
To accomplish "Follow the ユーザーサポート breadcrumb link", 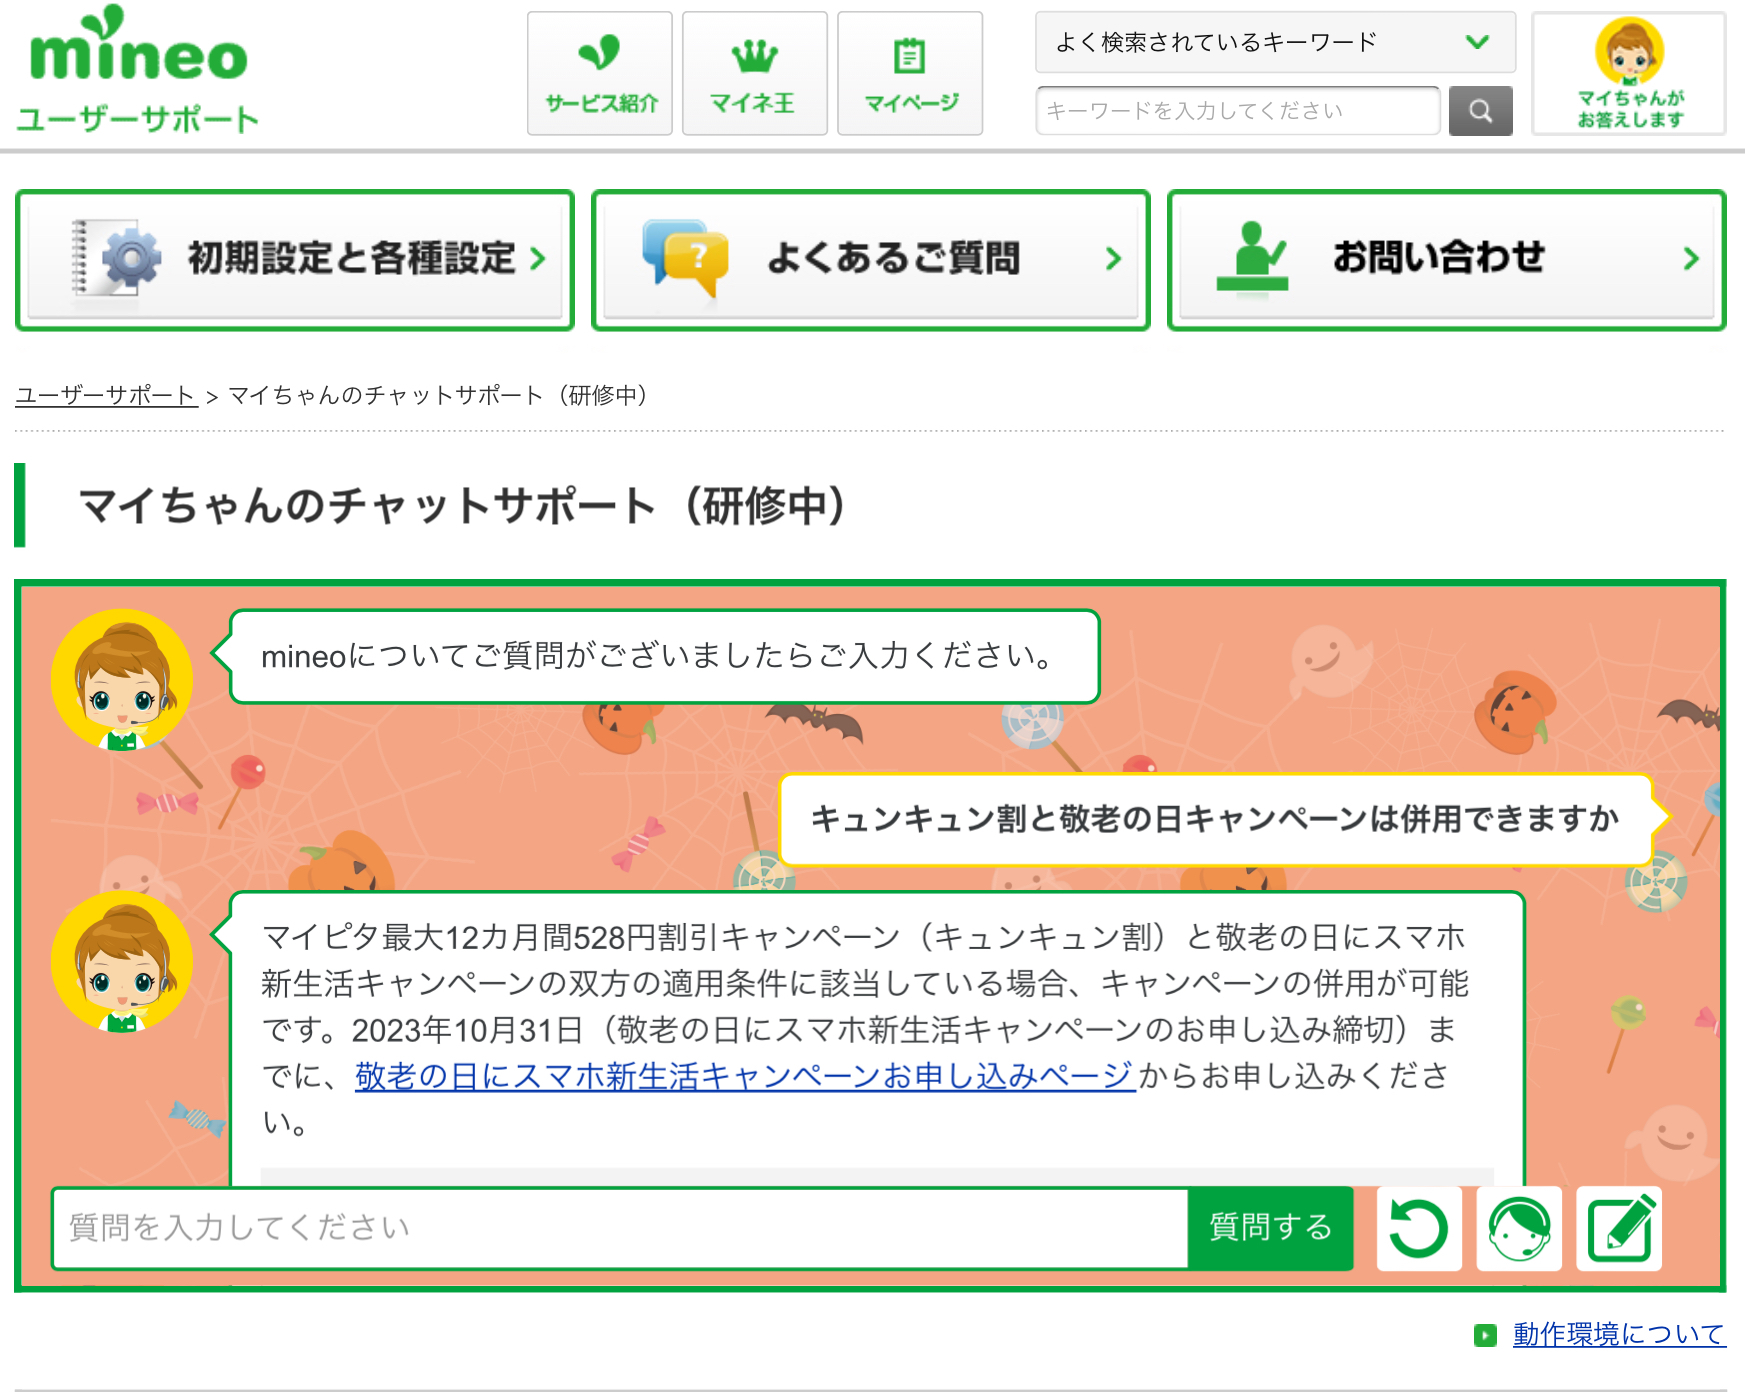I will point(106,395).
